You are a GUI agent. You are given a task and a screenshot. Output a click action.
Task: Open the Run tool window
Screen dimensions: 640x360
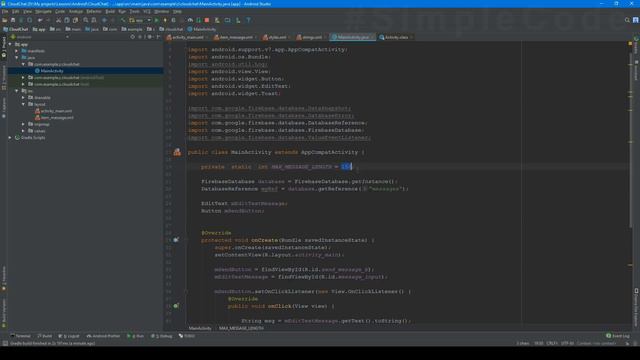136,336
